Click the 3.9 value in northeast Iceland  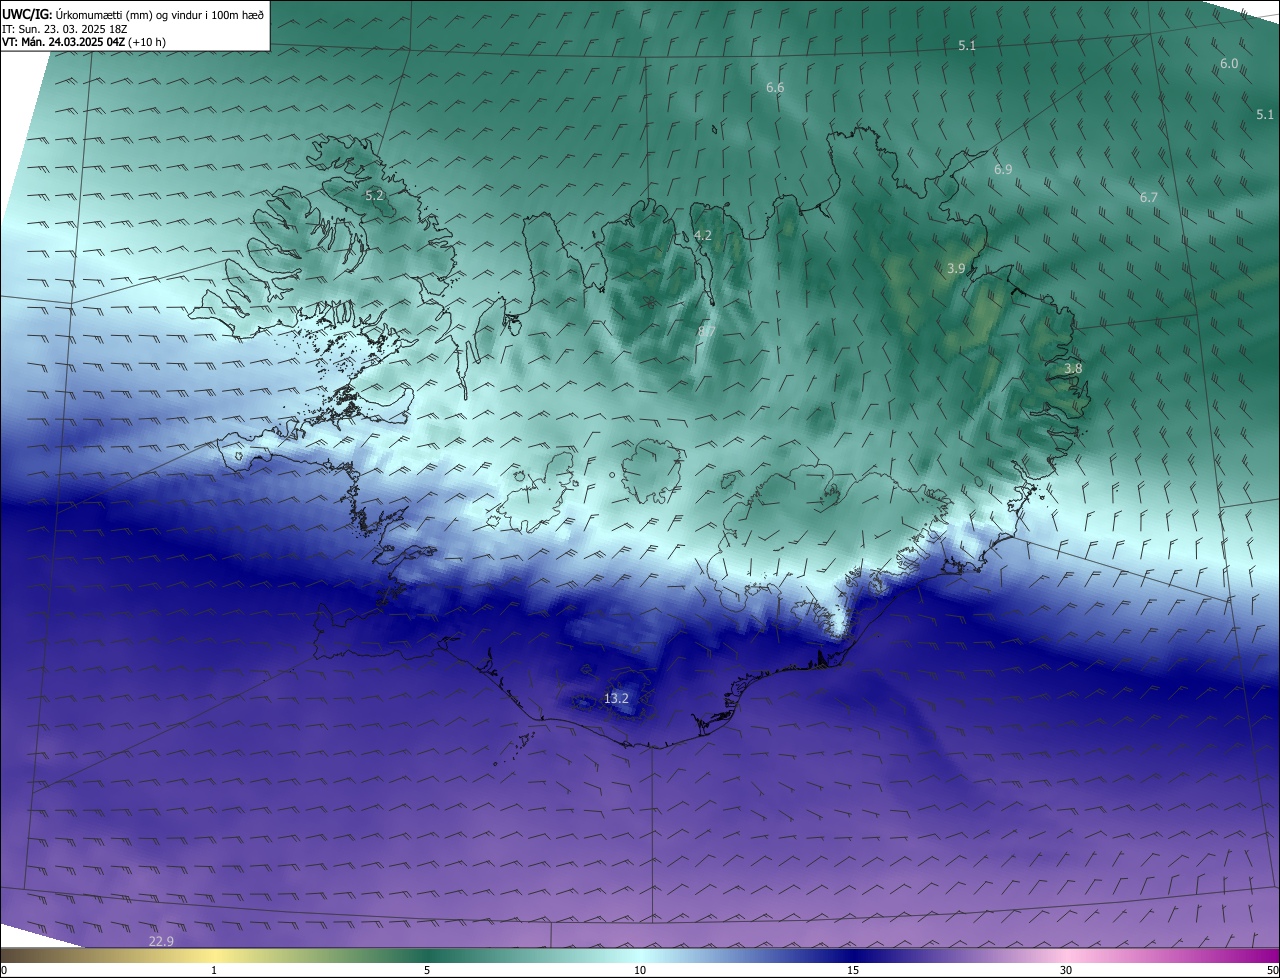(x=956, y=268)
